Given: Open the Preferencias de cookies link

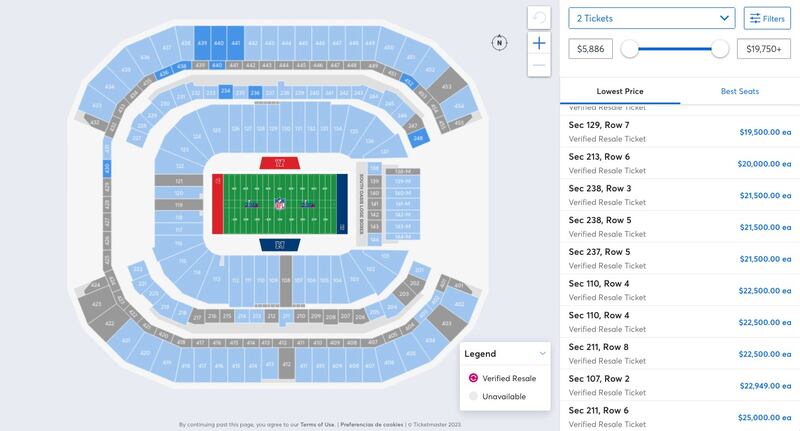Looking at the screenshot, I should (x=371, y=424).
